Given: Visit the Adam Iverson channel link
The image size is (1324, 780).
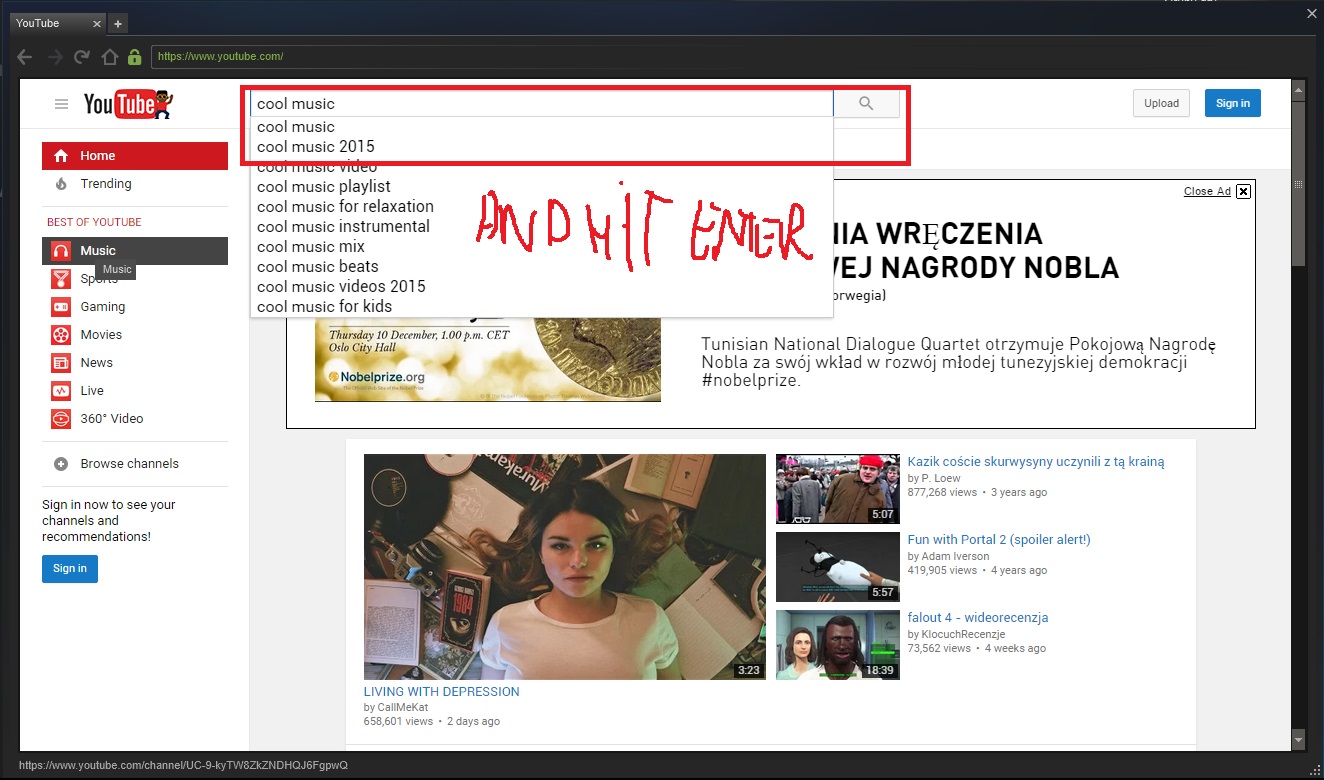Looking at the screenshot, I should pos(955,556).
